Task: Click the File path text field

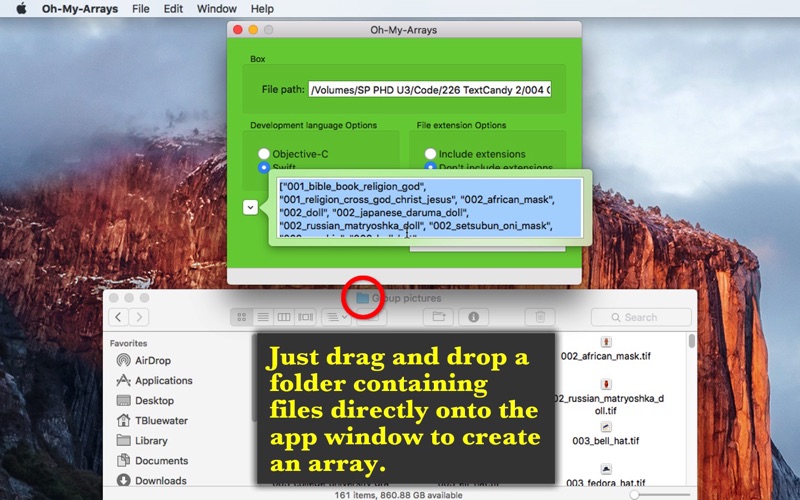Action: 430,90
